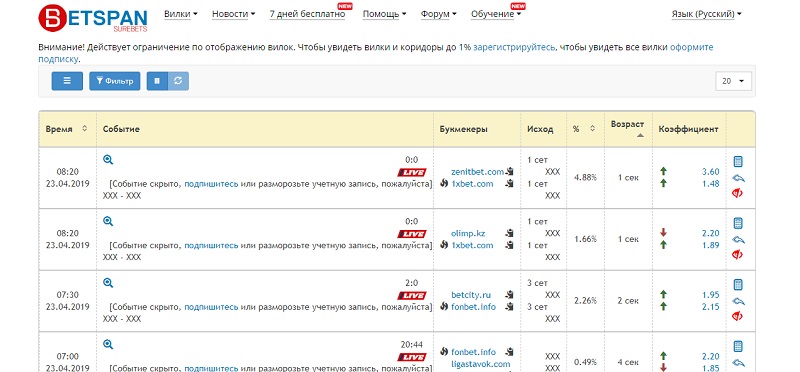Image resolution: width=800 pixels, height=372 pixels.
Task: Sort table by the % column header
Action: [x=584, y=129]
